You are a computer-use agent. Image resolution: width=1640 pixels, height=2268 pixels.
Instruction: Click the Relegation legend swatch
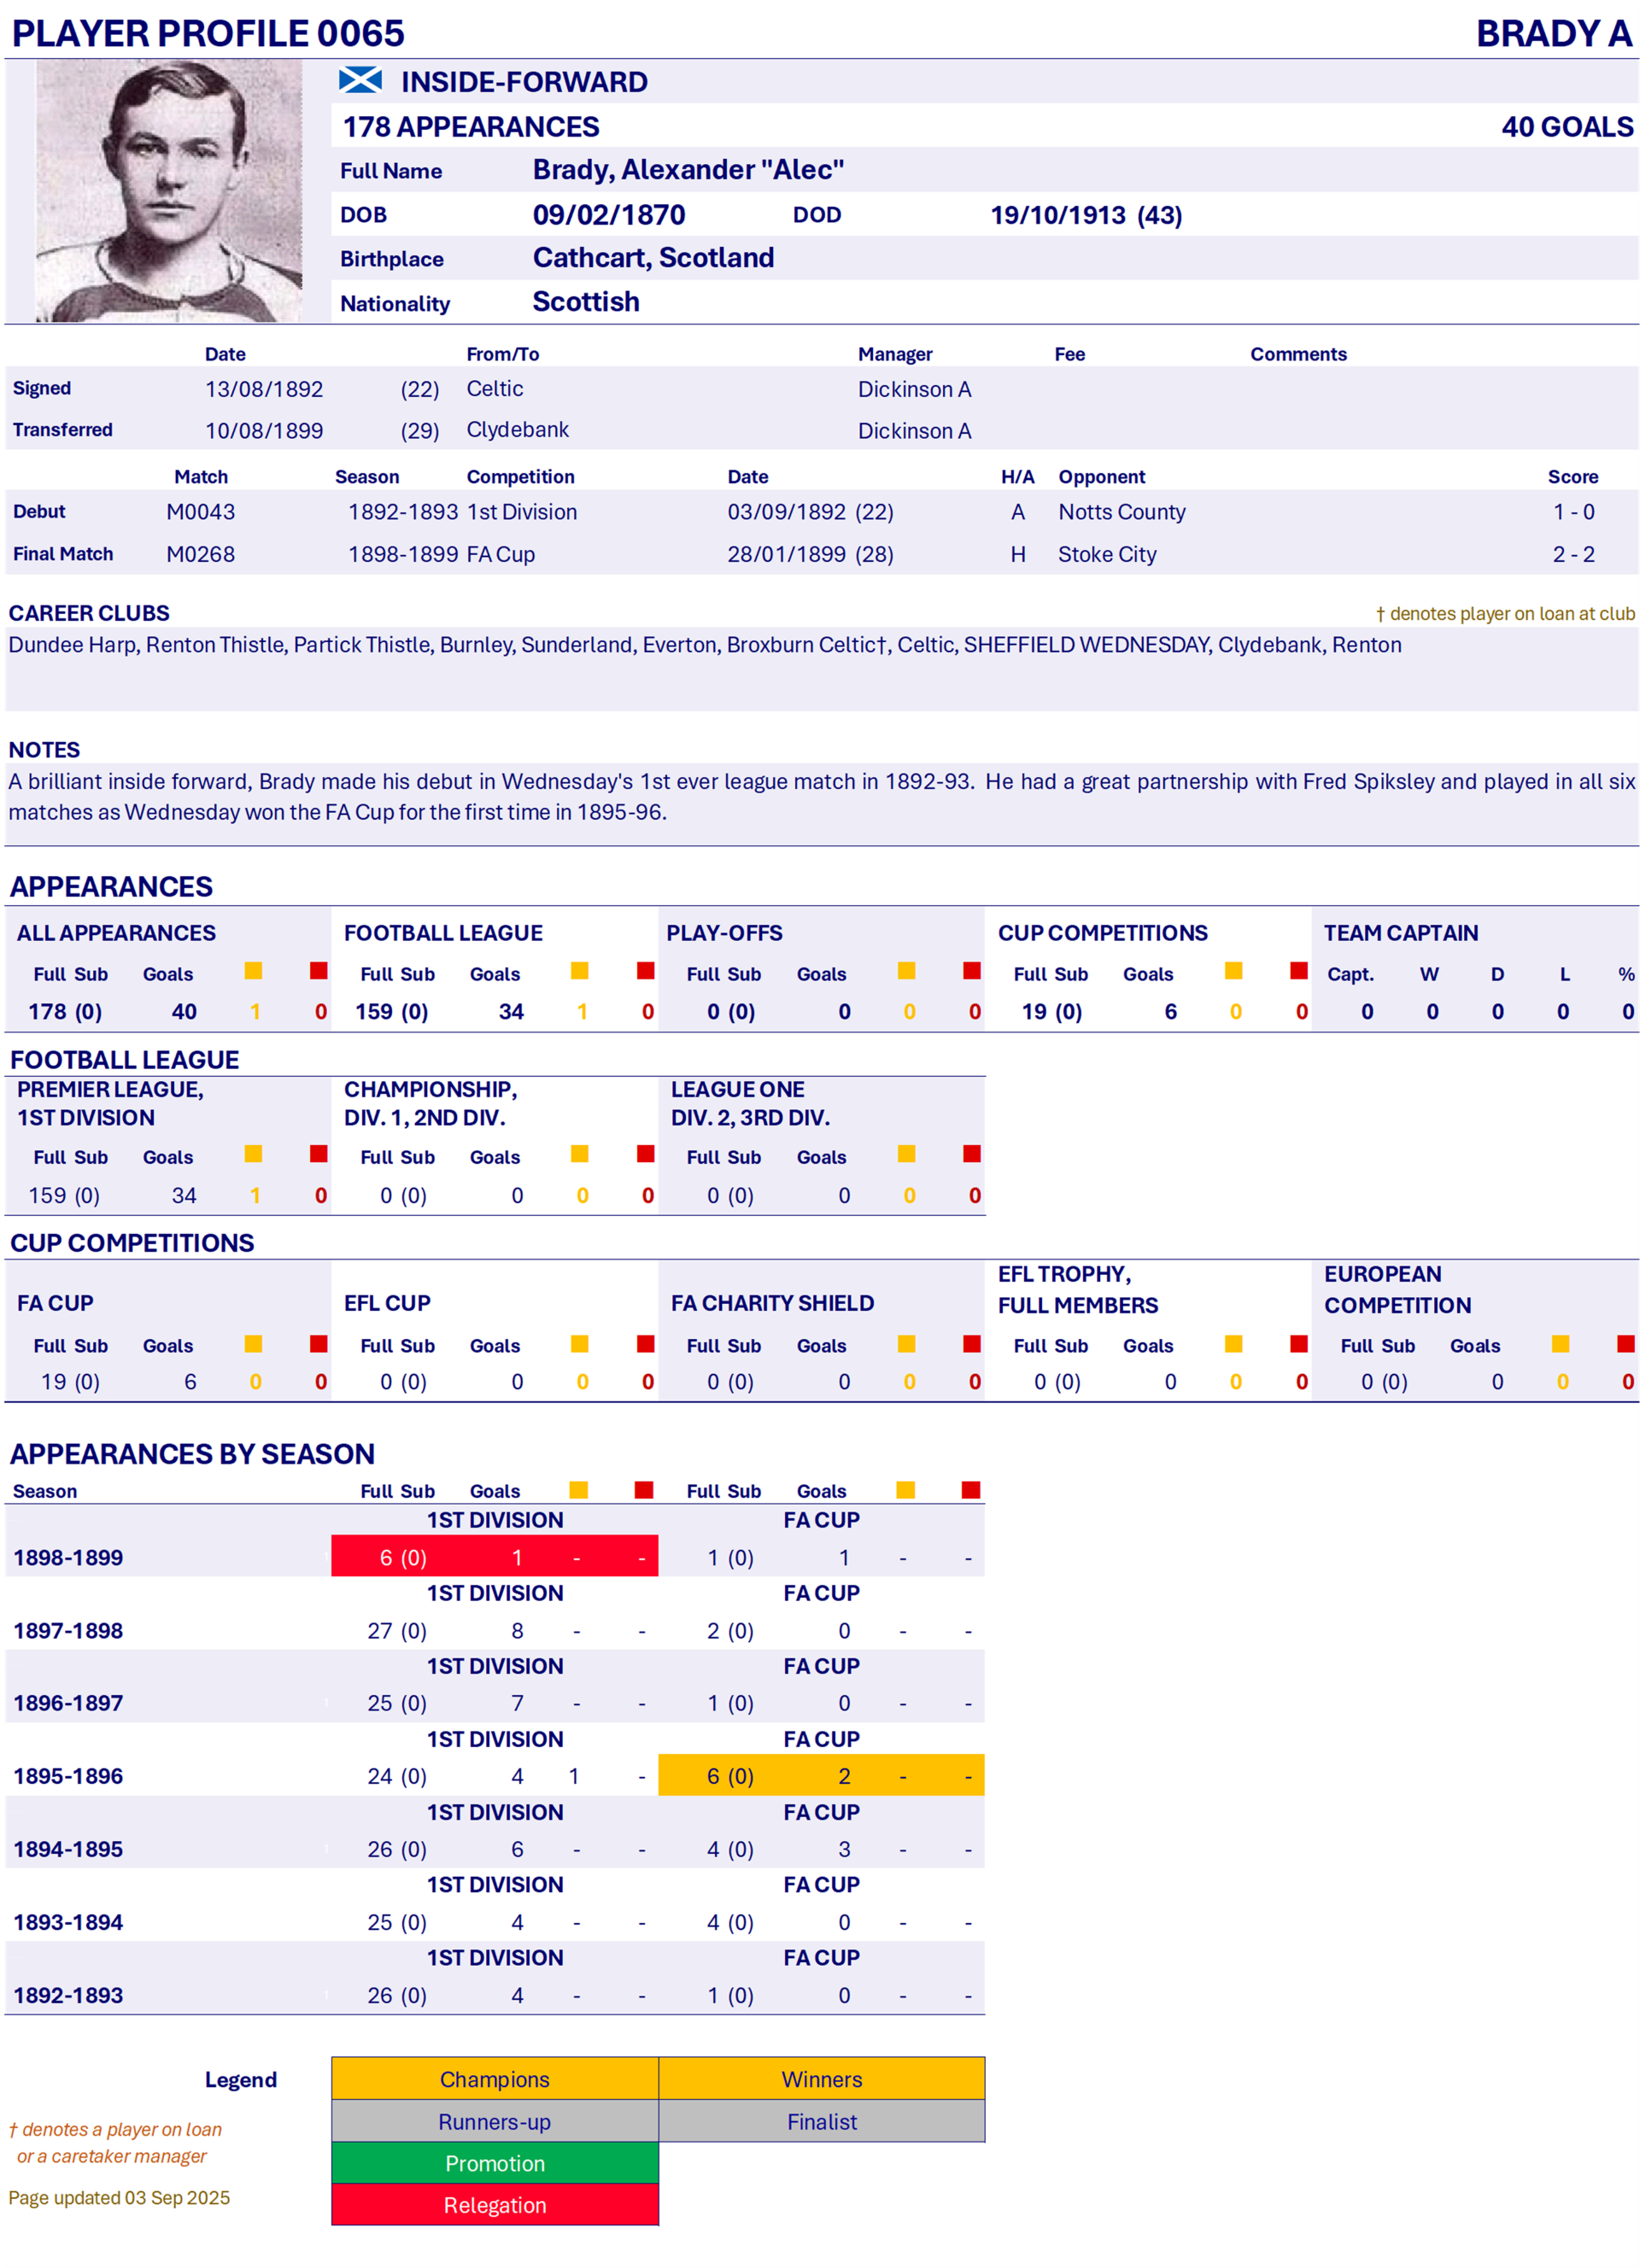pos(494,2205)
